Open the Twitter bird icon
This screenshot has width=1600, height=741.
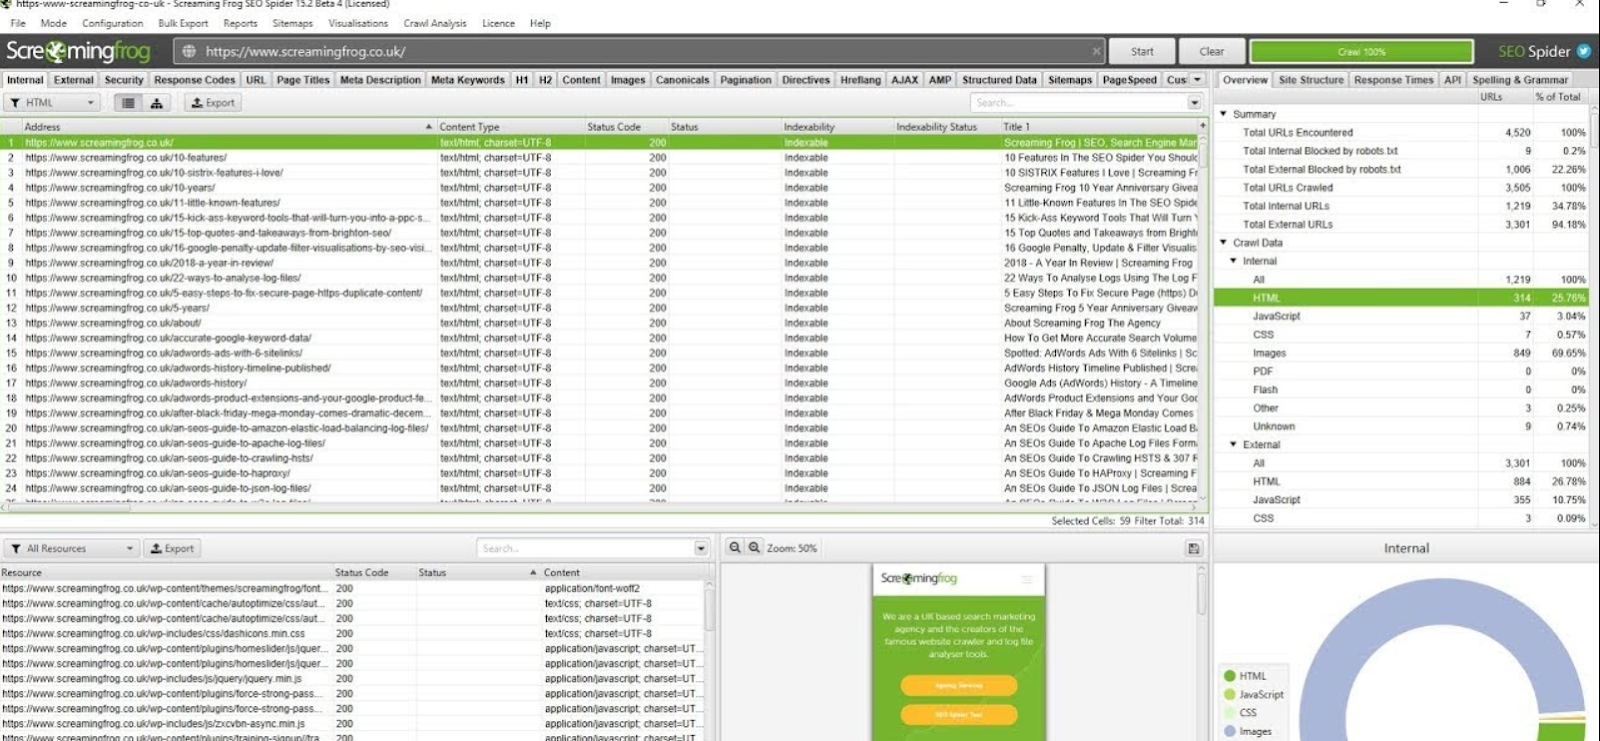tap(1584, 51)
